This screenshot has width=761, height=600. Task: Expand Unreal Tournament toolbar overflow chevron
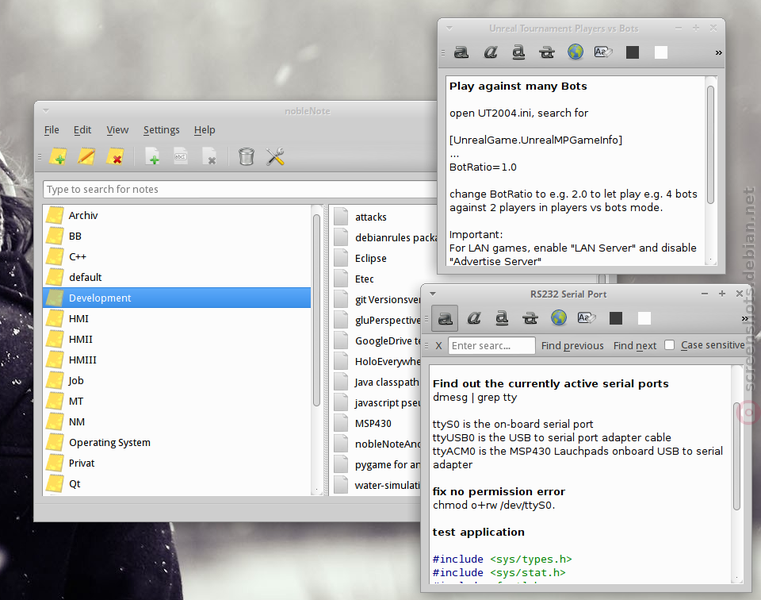pyautogui.click(x=718, y=52)
